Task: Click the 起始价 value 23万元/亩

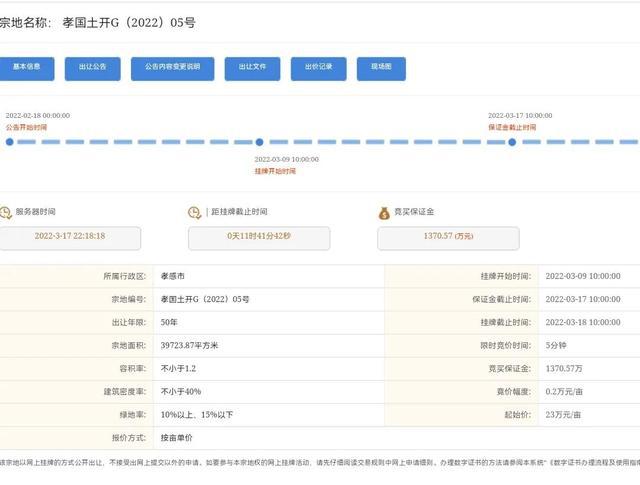Action: pyautogui.click(x=564, y=414)
